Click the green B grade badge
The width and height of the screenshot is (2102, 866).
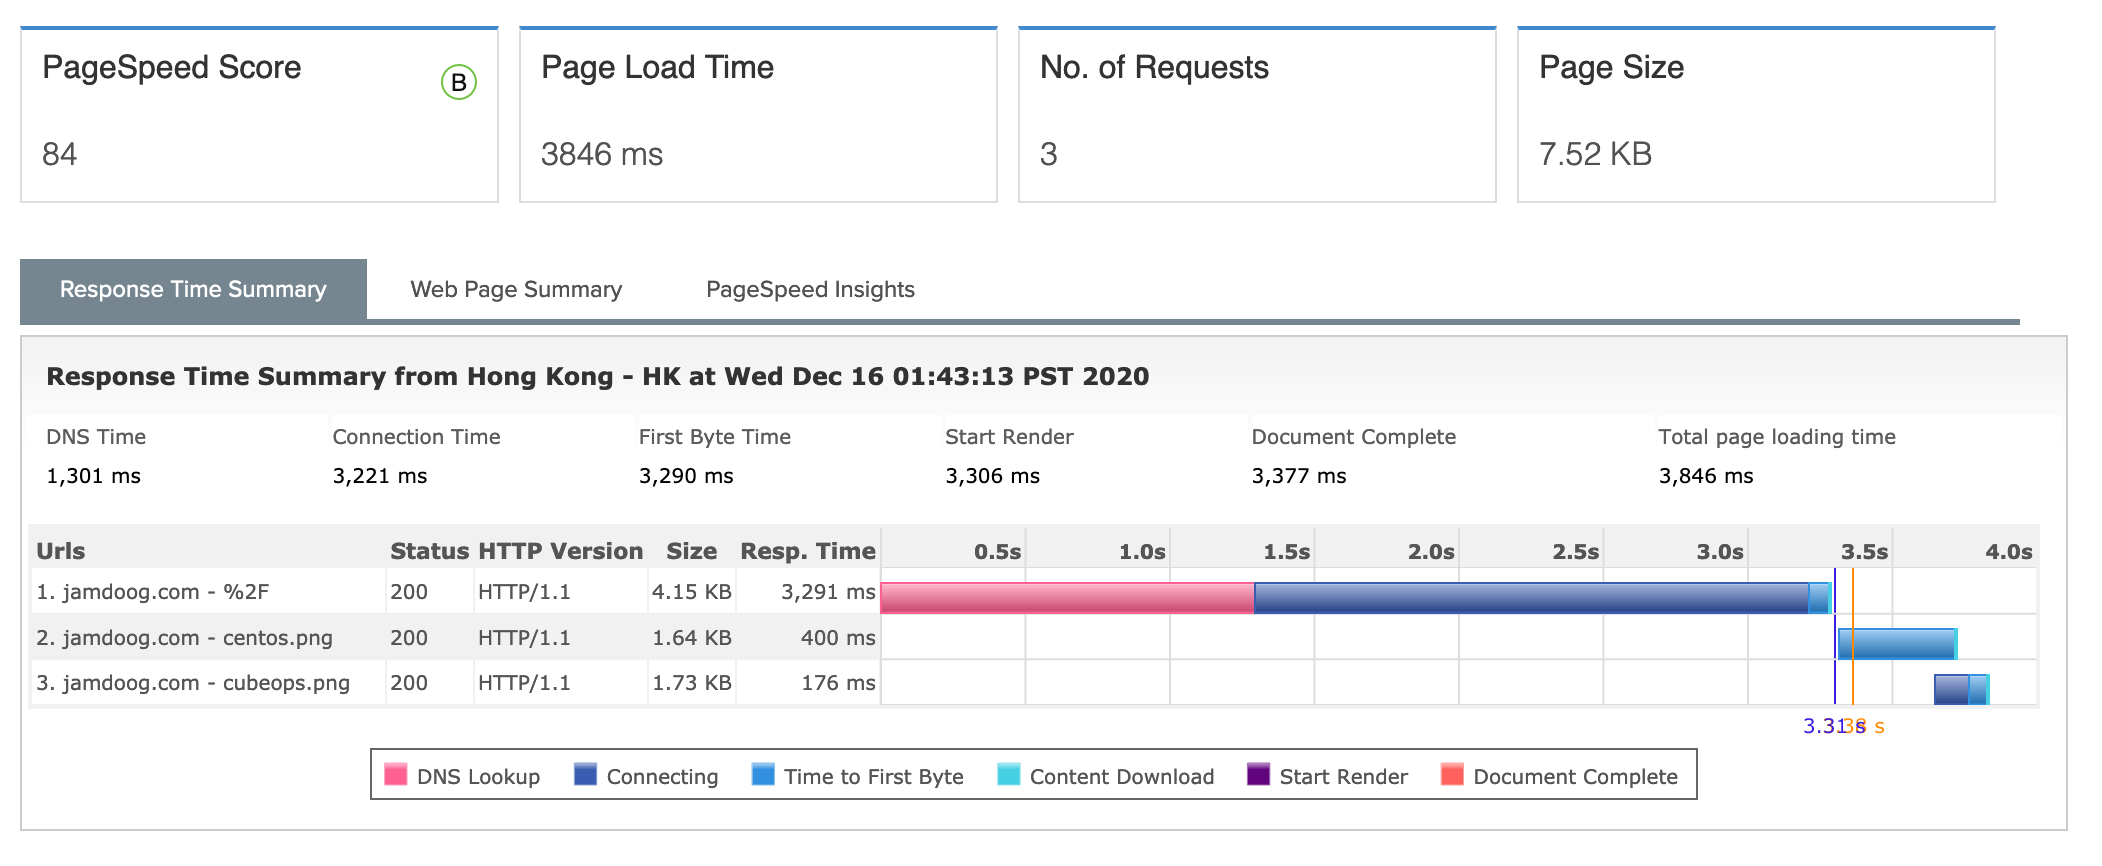click(x=458, y=82)
